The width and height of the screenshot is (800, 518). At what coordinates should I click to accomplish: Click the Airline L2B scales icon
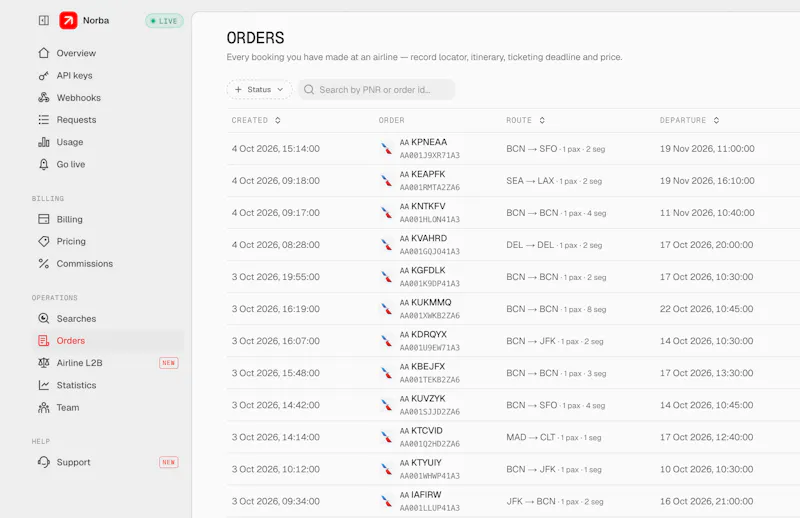(x=44, y=363)
